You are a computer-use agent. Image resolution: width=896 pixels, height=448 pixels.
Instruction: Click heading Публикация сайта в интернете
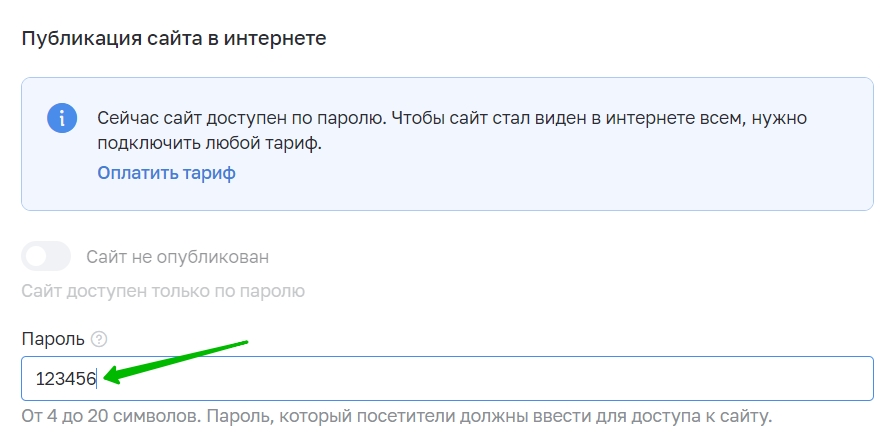pos(174,39)
